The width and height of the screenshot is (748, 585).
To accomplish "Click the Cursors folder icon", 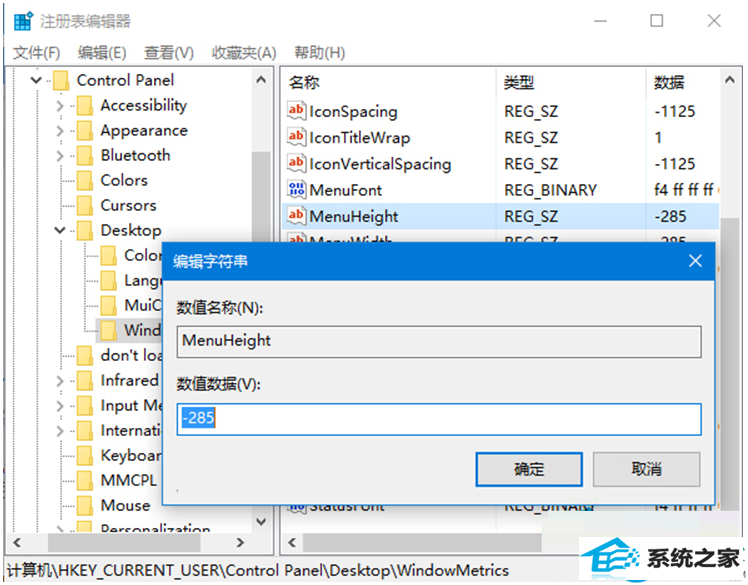I will [x=85, y=206].
